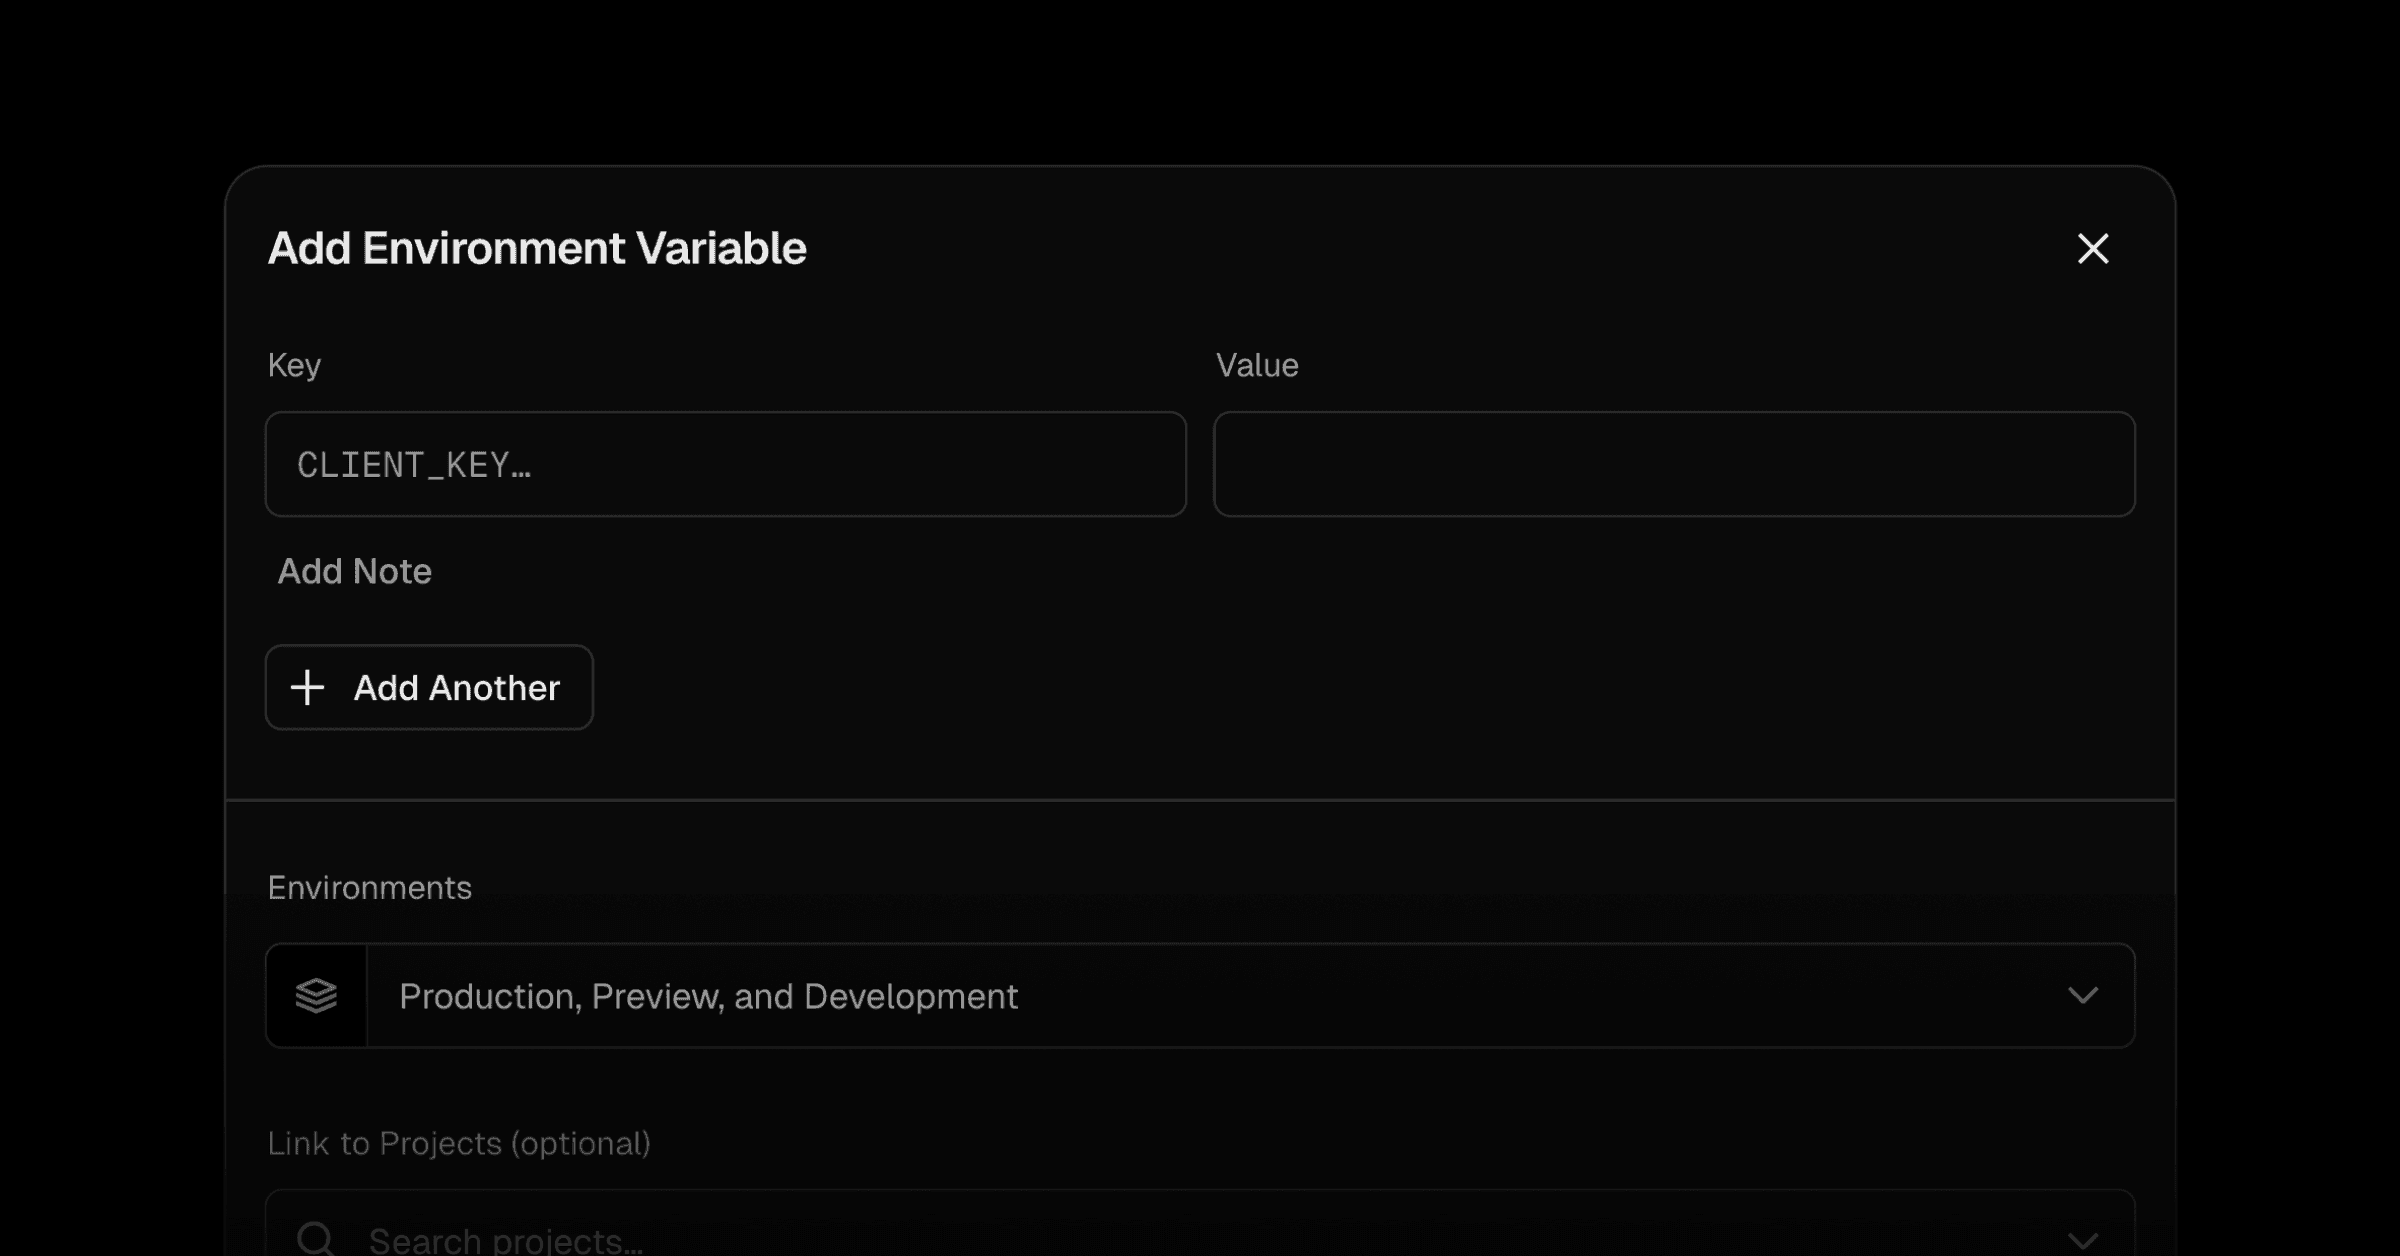Click the Key field label
2400x1256 pixels.
294,365
